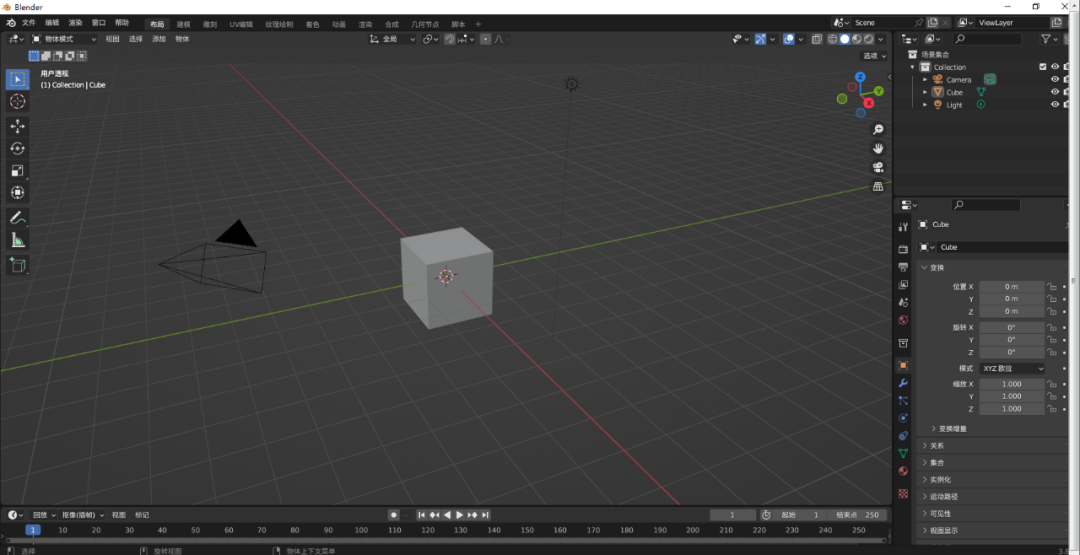Choose the Add Cube tool
Screen dimensions: 1080x555
point(18,265)
